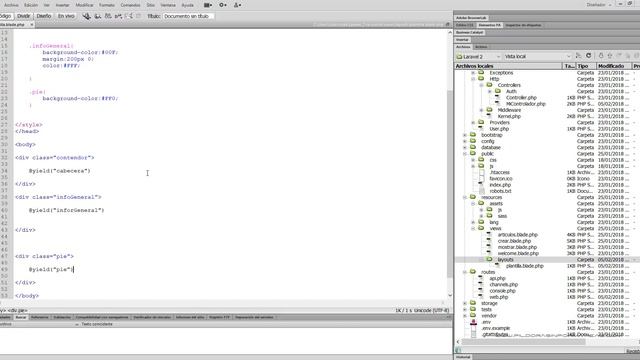This screenshot has width=640, height=360.
Task: Collapse the Http folder expander
Action: point(473,79)
